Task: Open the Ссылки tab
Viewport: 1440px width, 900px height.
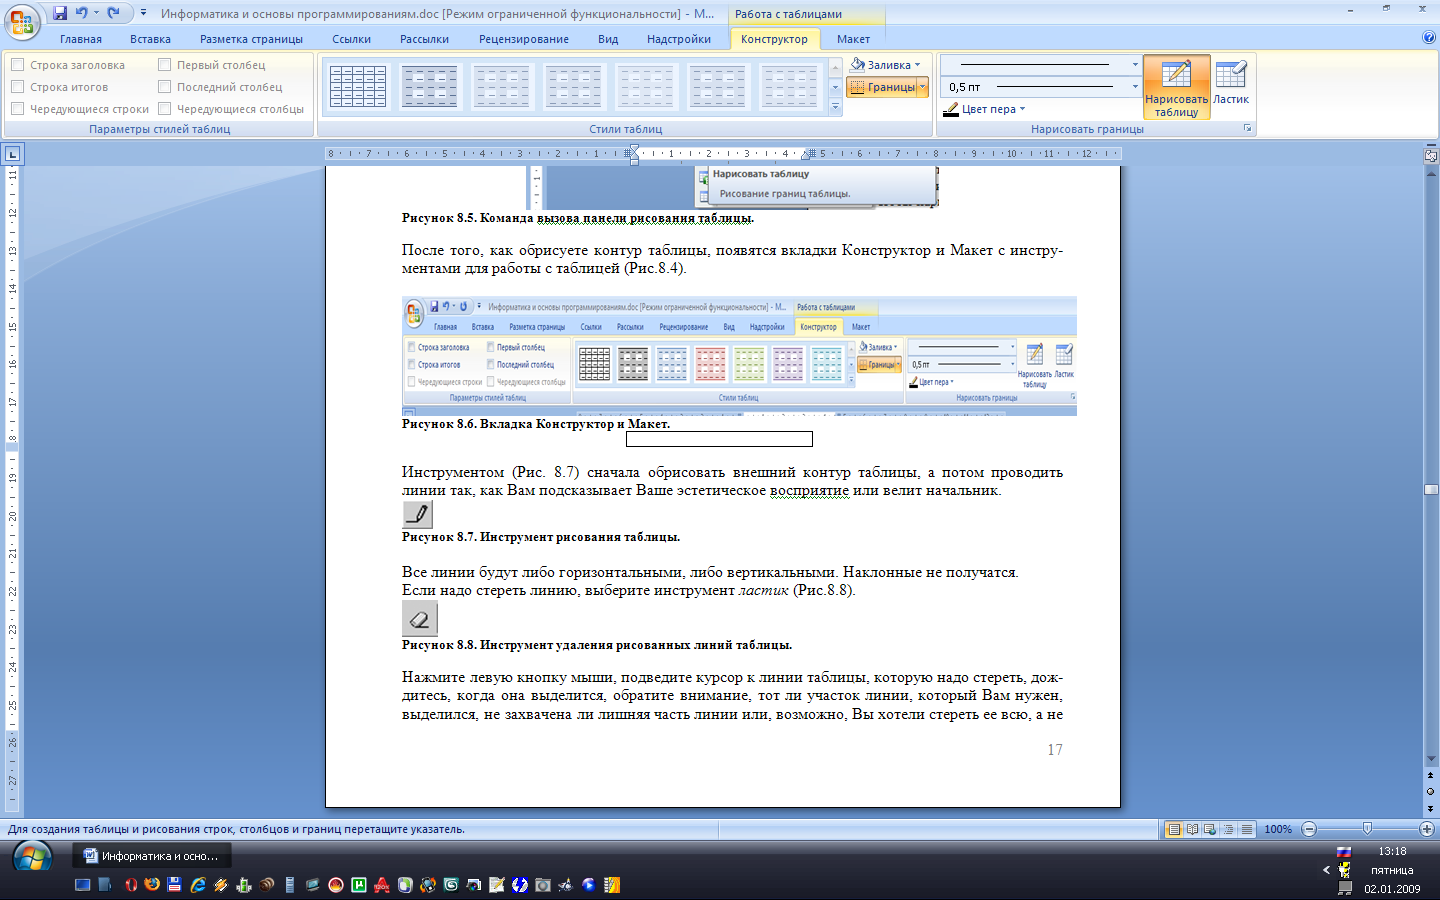Action: pos(351,39)
